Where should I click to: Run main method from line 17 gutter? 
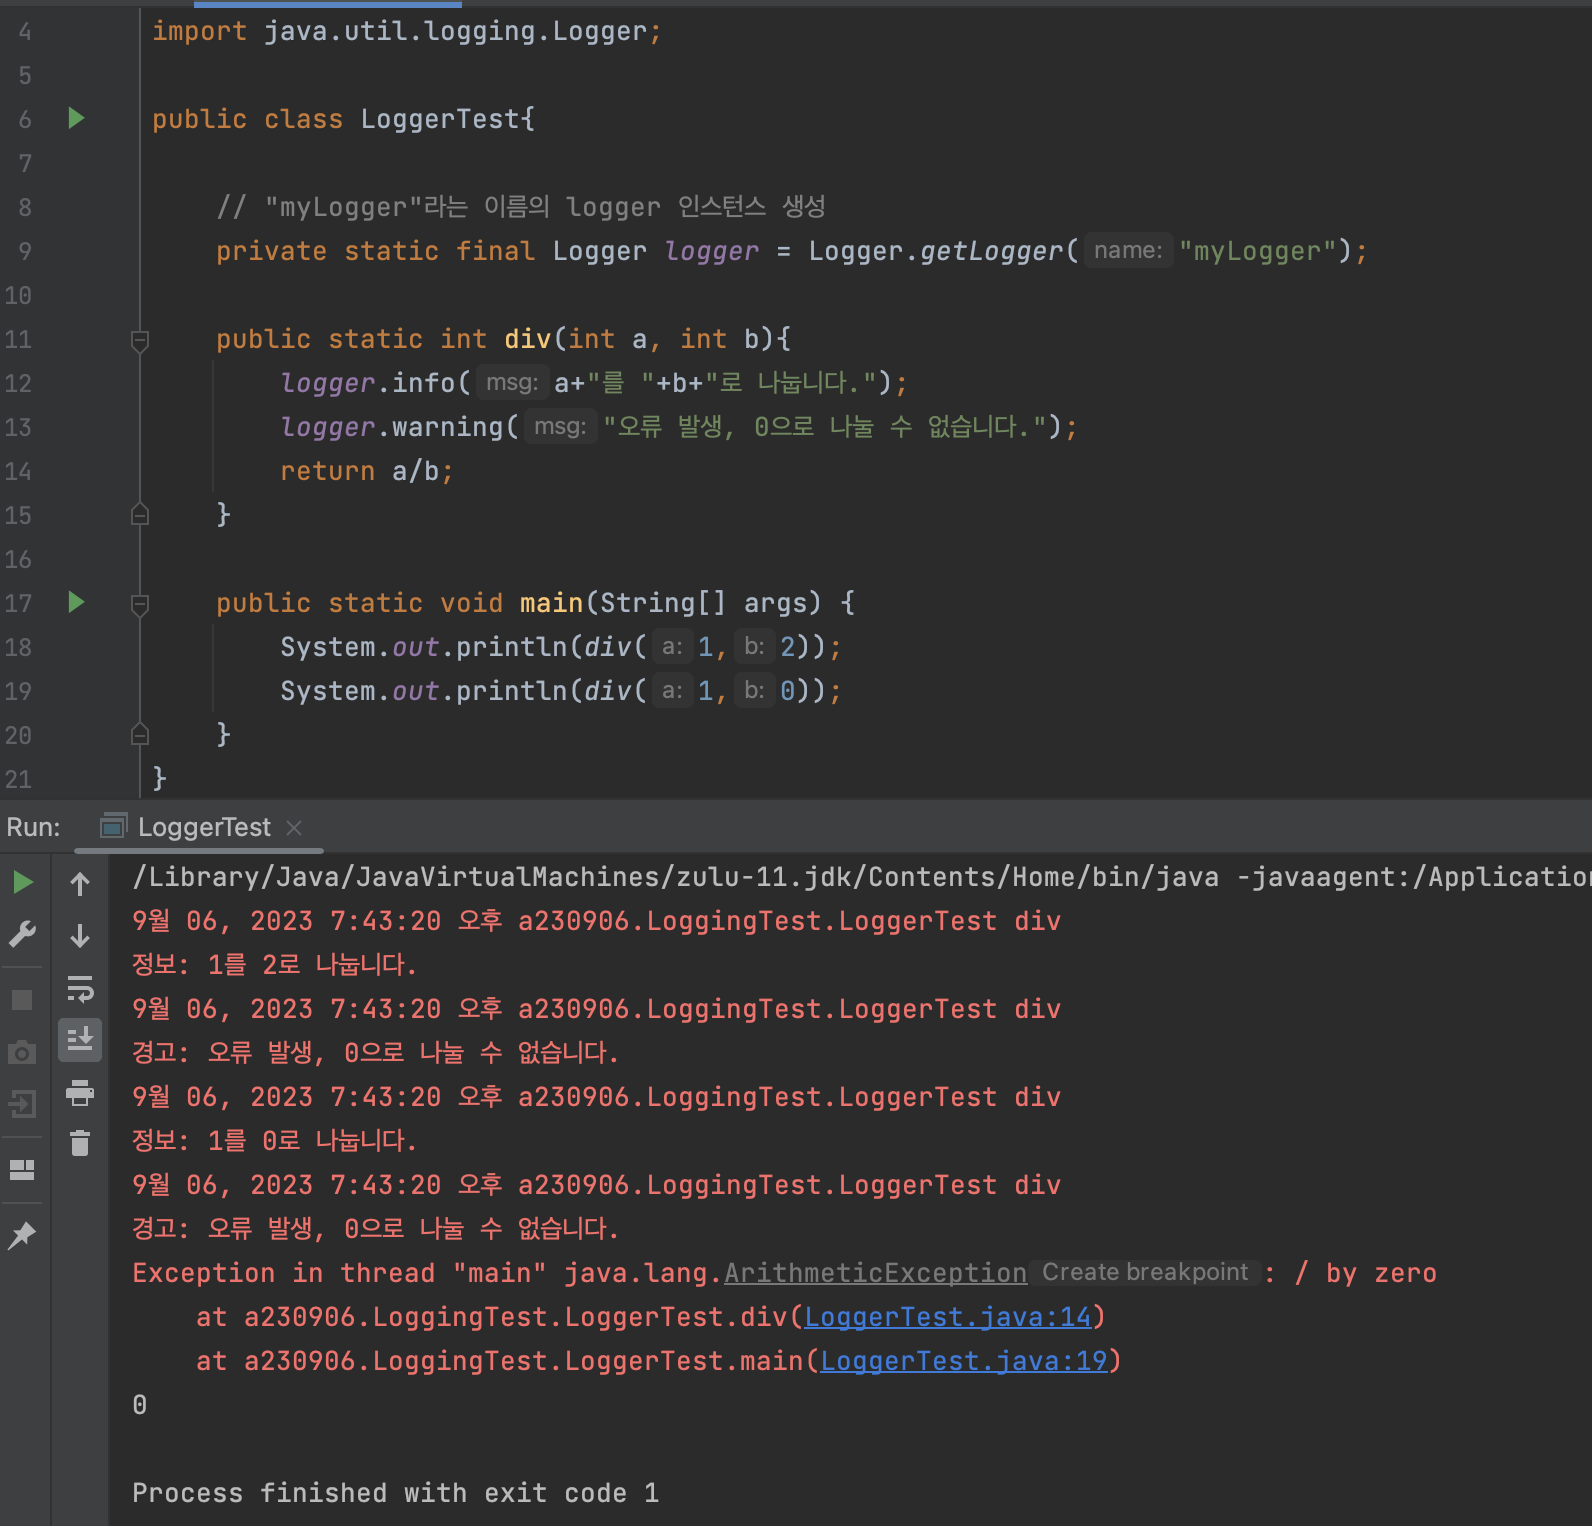[x=76, y=602]
